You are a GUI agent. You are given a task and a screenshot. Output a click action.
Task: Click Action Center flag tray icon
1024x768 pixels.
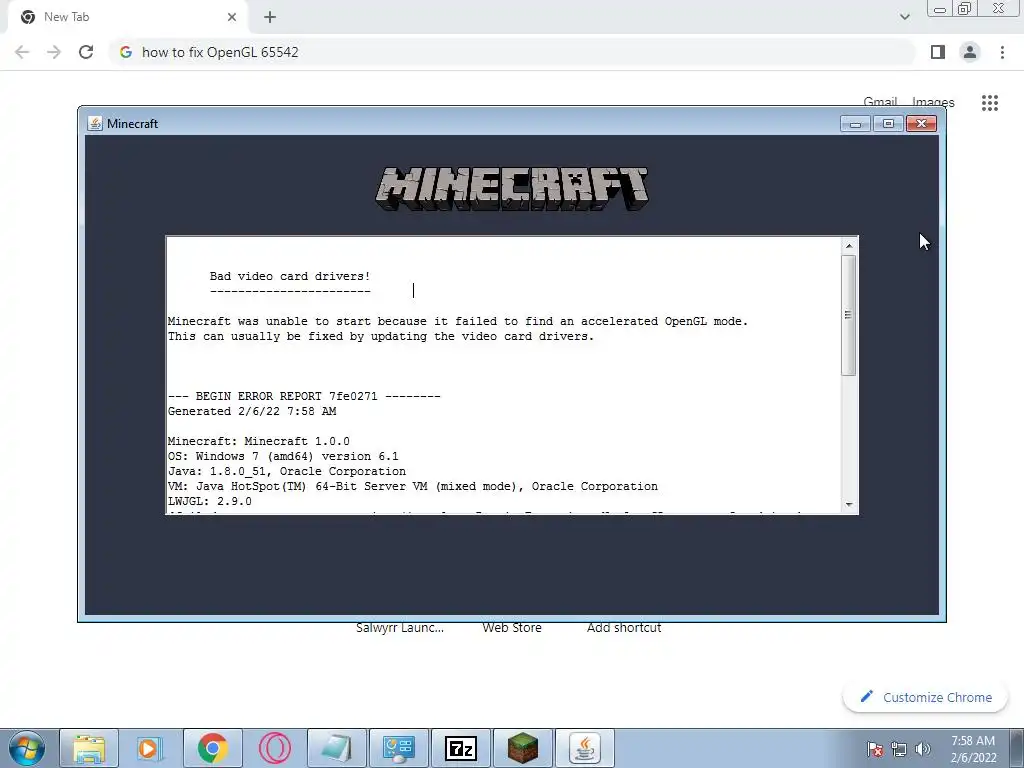point(875,749)
